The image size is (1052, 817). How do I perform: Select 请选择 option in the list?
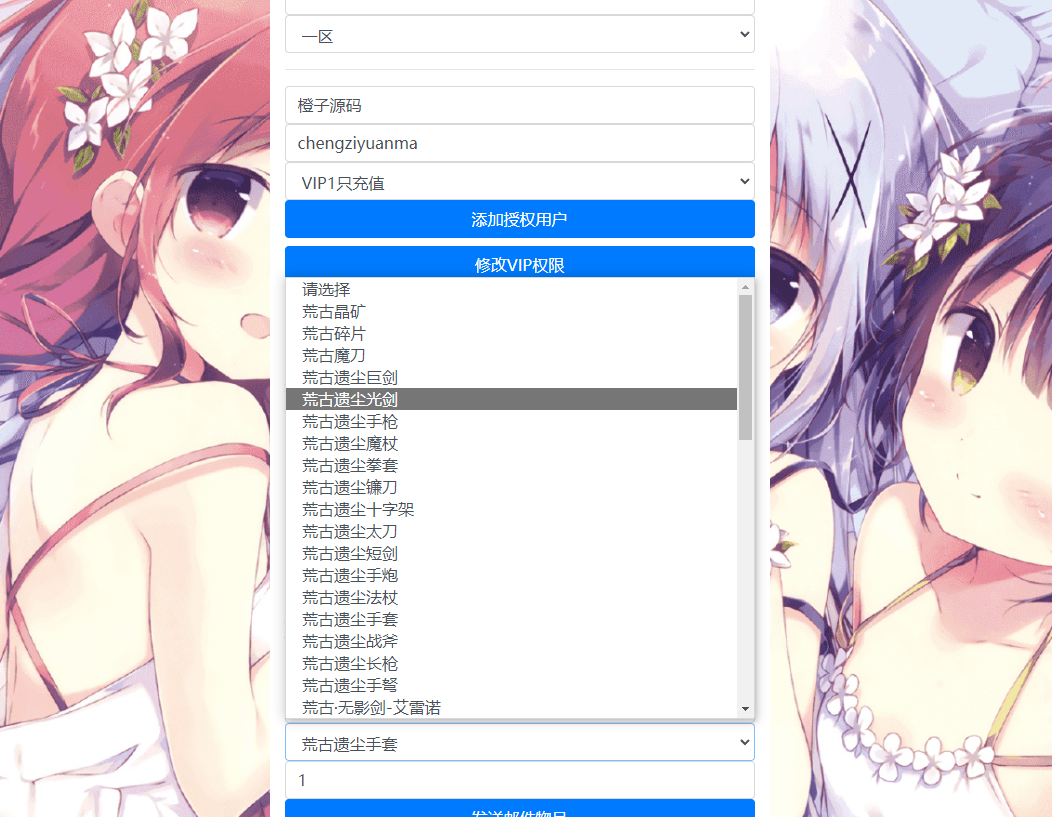tap(510, 289)
